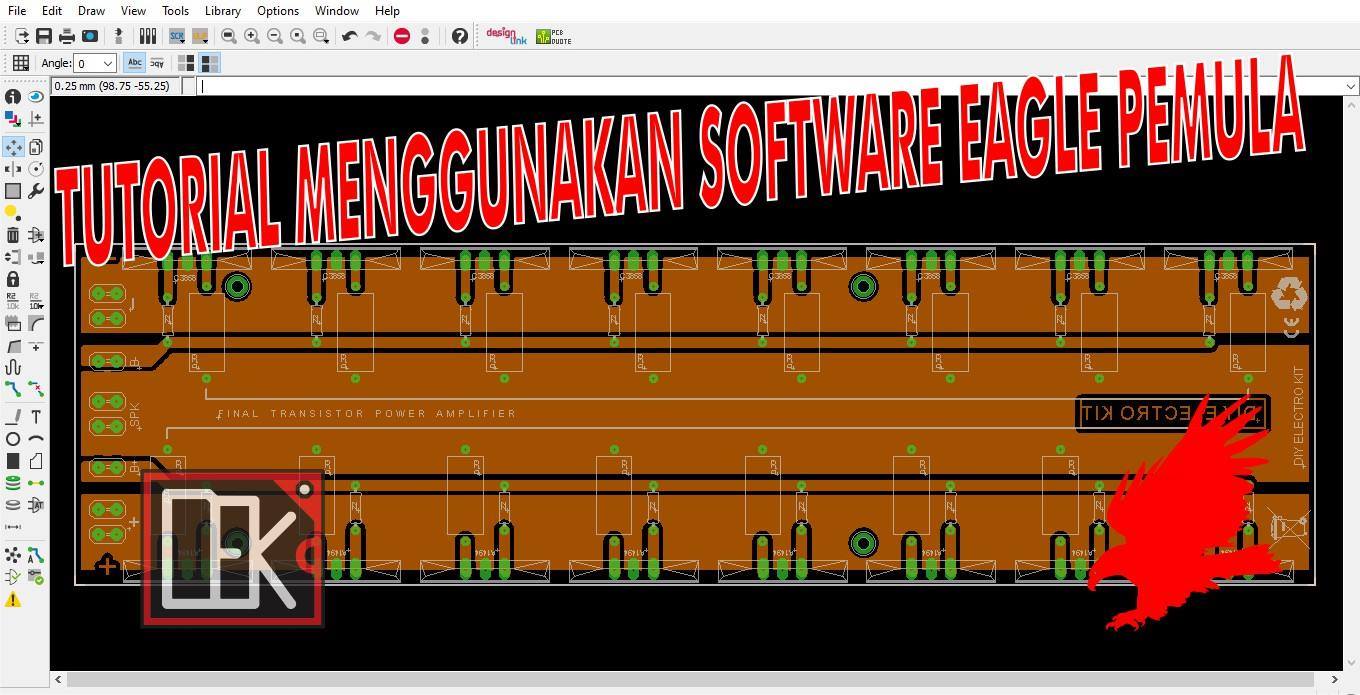Select the Dimension tool

click(x=13, y=527)
